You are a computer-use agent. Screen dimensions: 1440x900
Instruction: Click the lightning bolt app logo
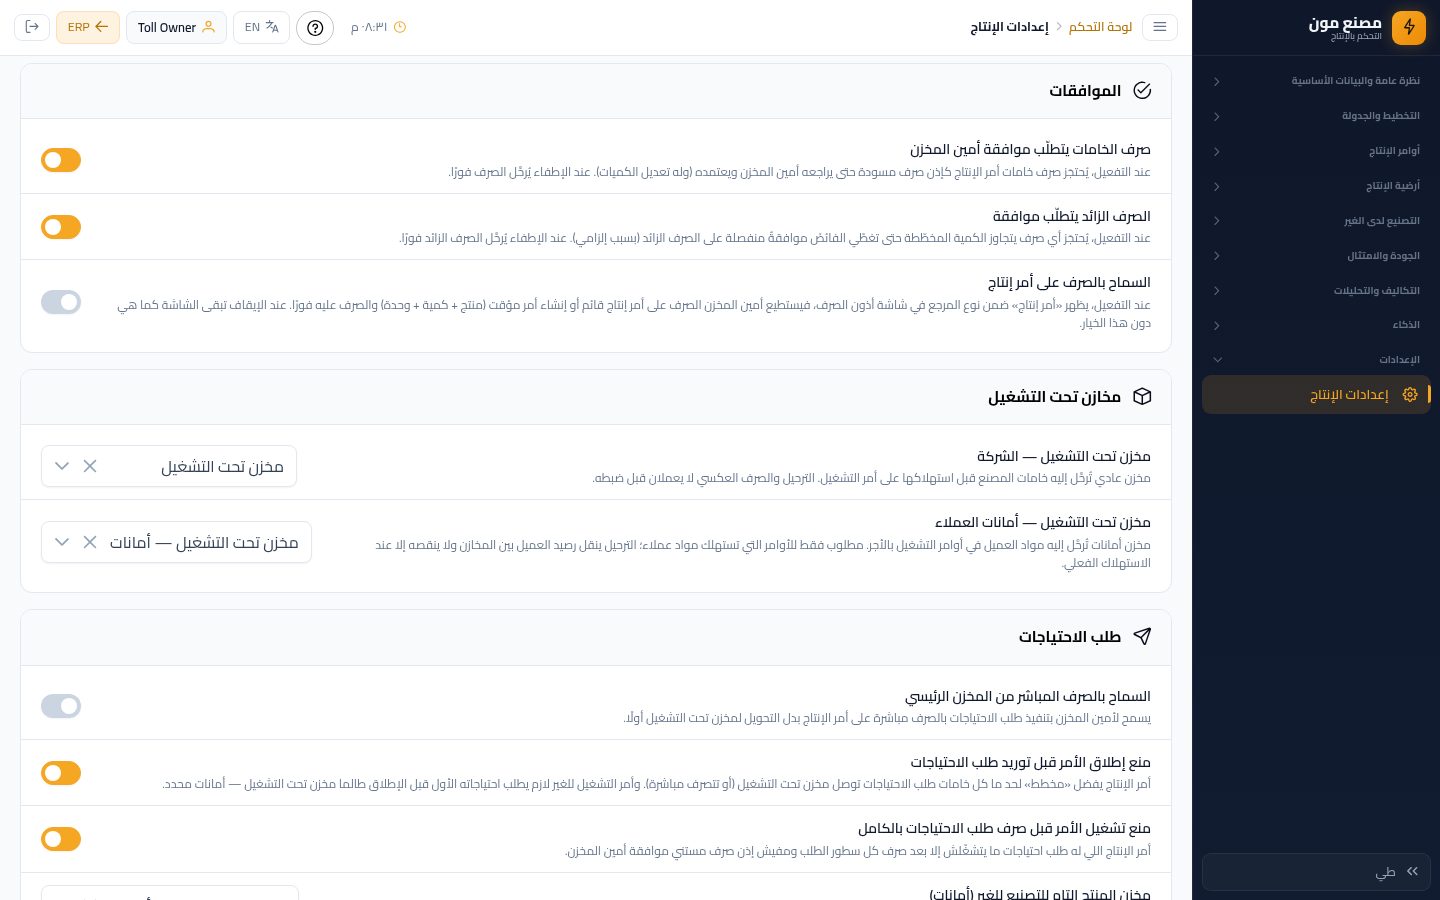coord(1409,27)
